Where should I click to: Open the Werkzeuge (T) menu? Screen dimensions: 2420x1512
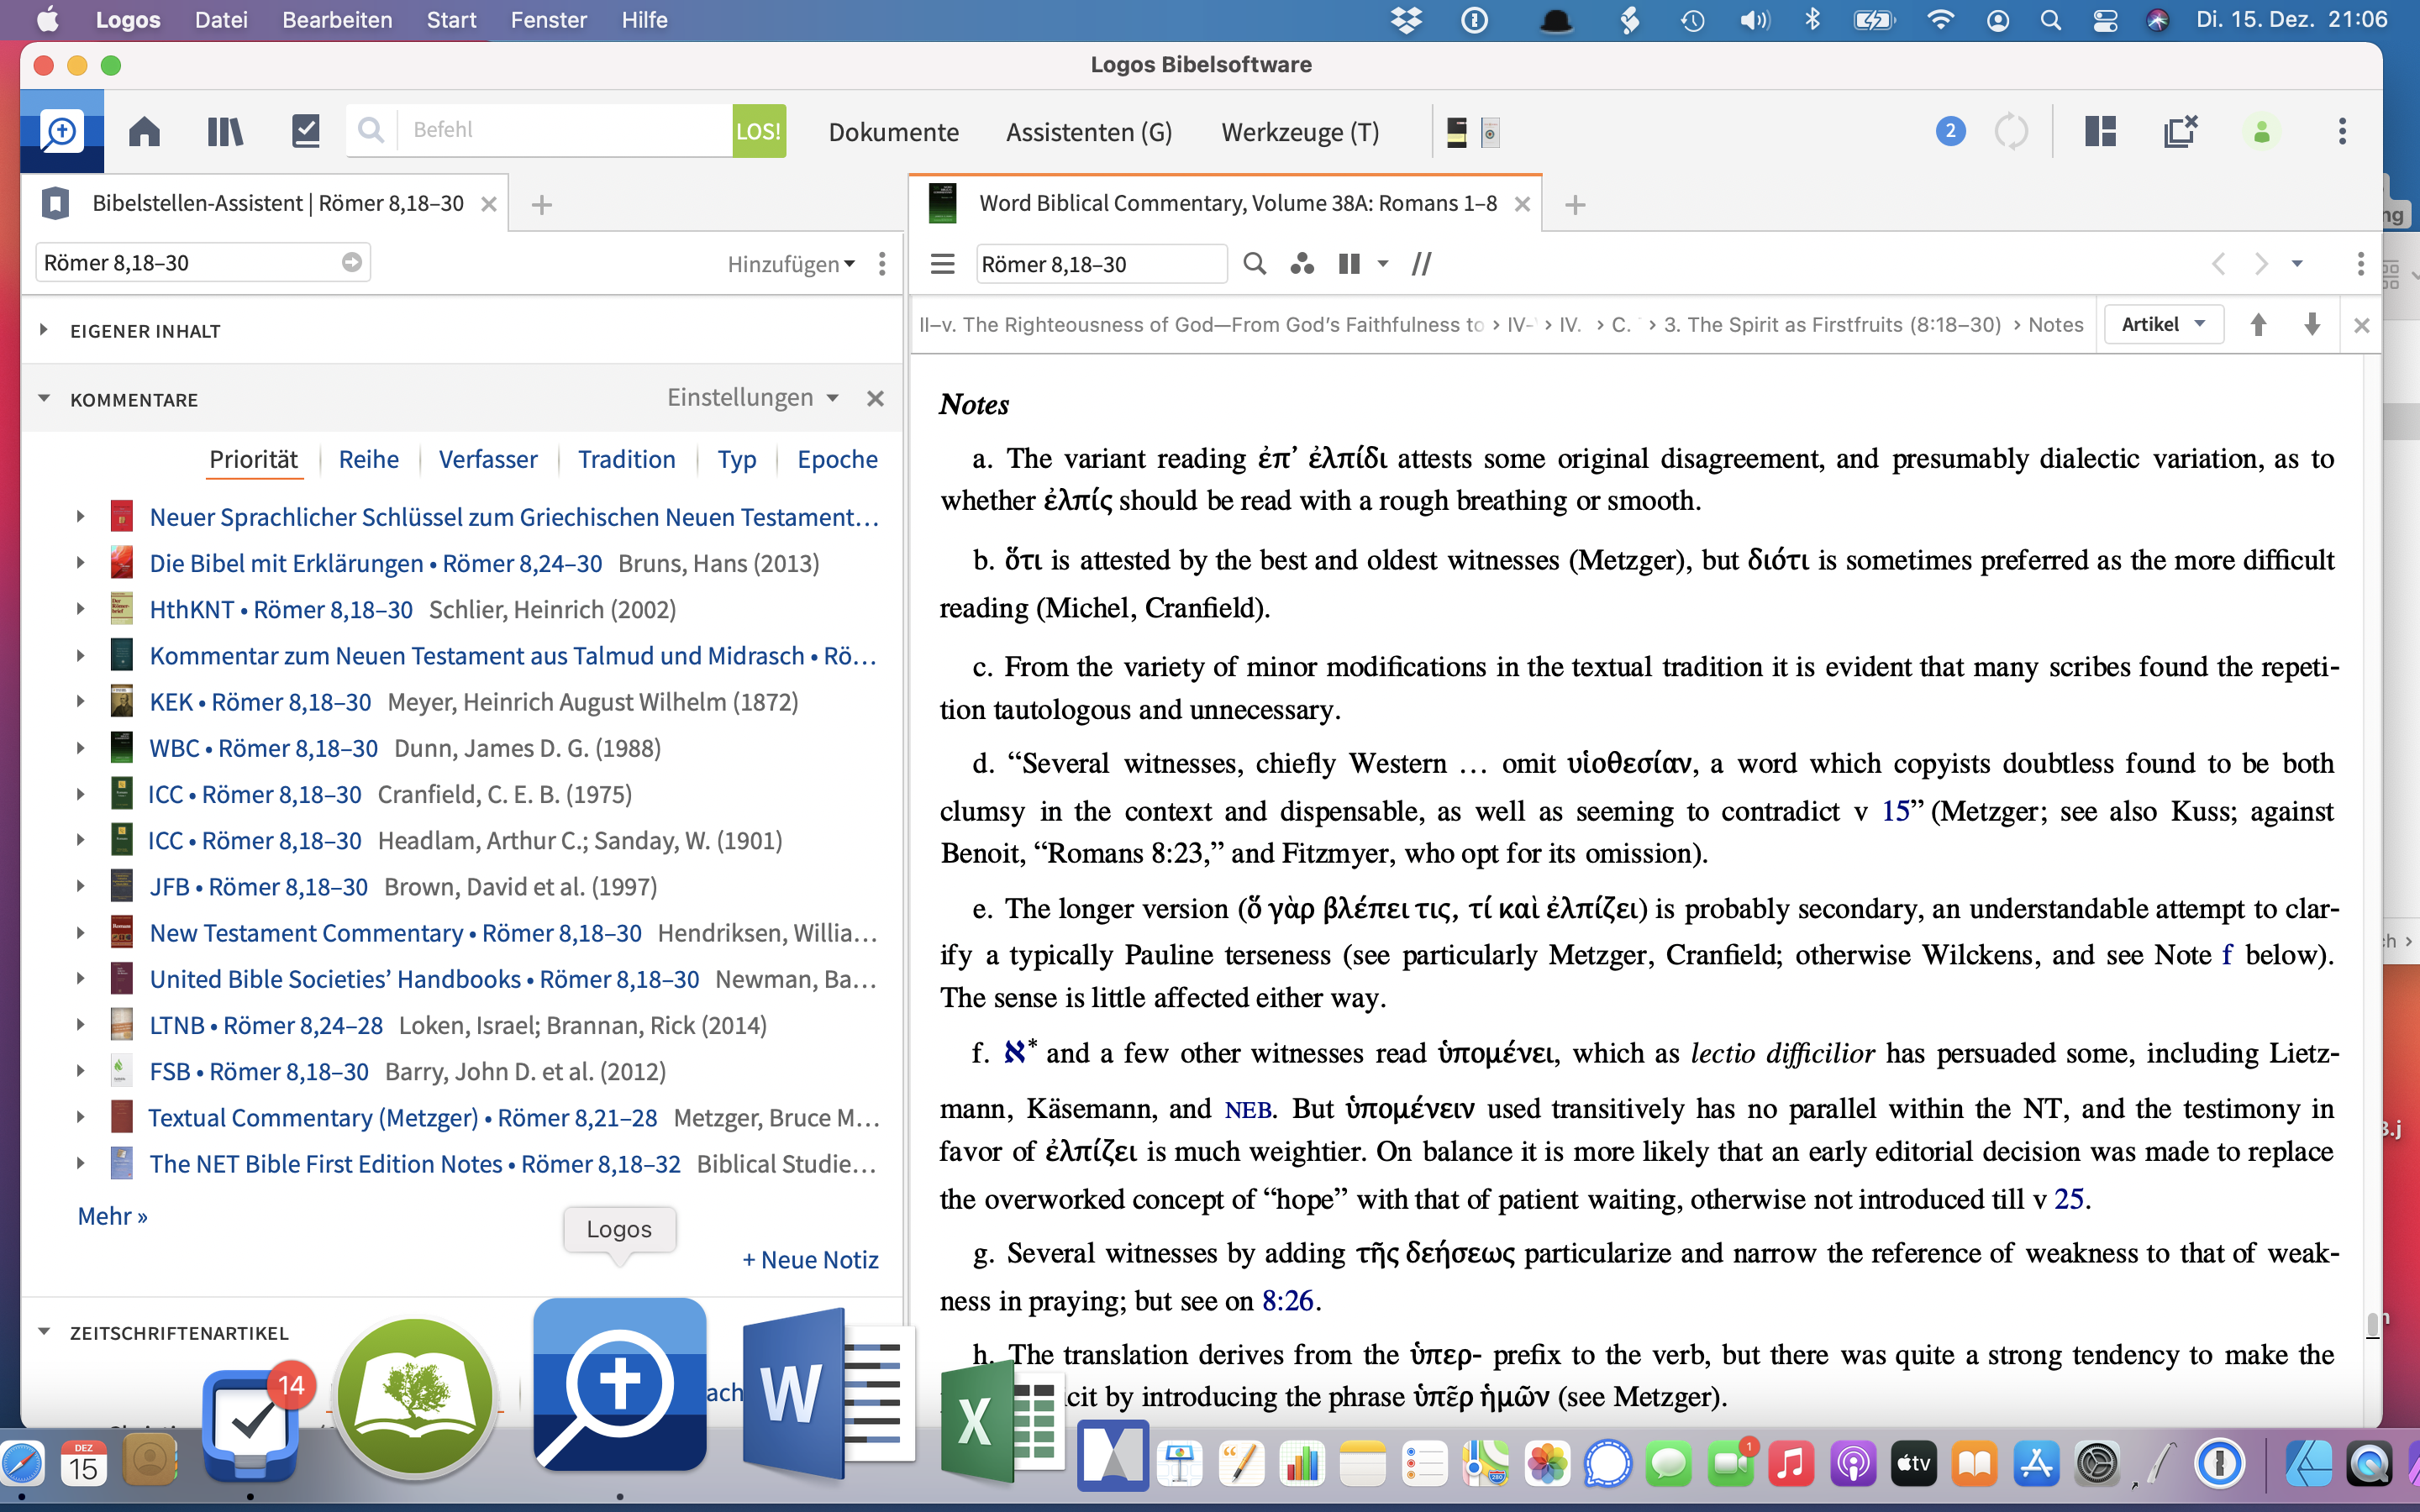coord(1300,131)
